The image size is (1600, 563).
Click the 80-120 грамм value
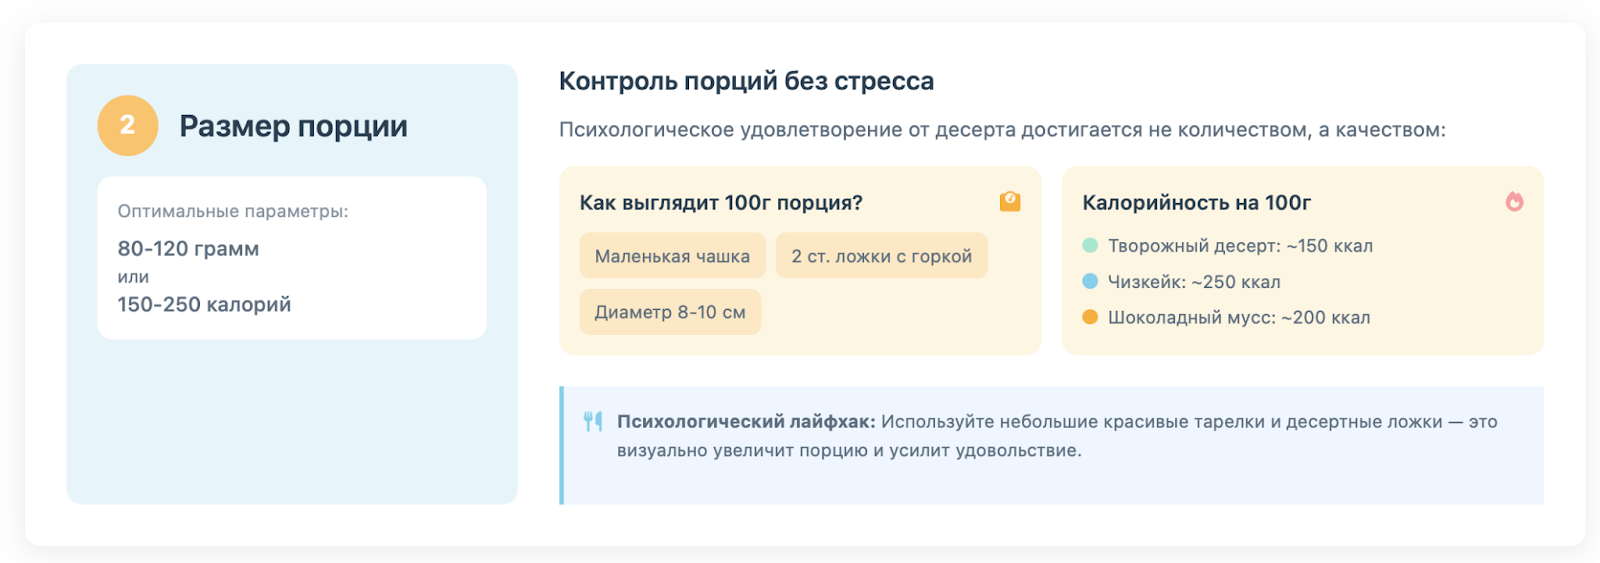pos(188,249)
